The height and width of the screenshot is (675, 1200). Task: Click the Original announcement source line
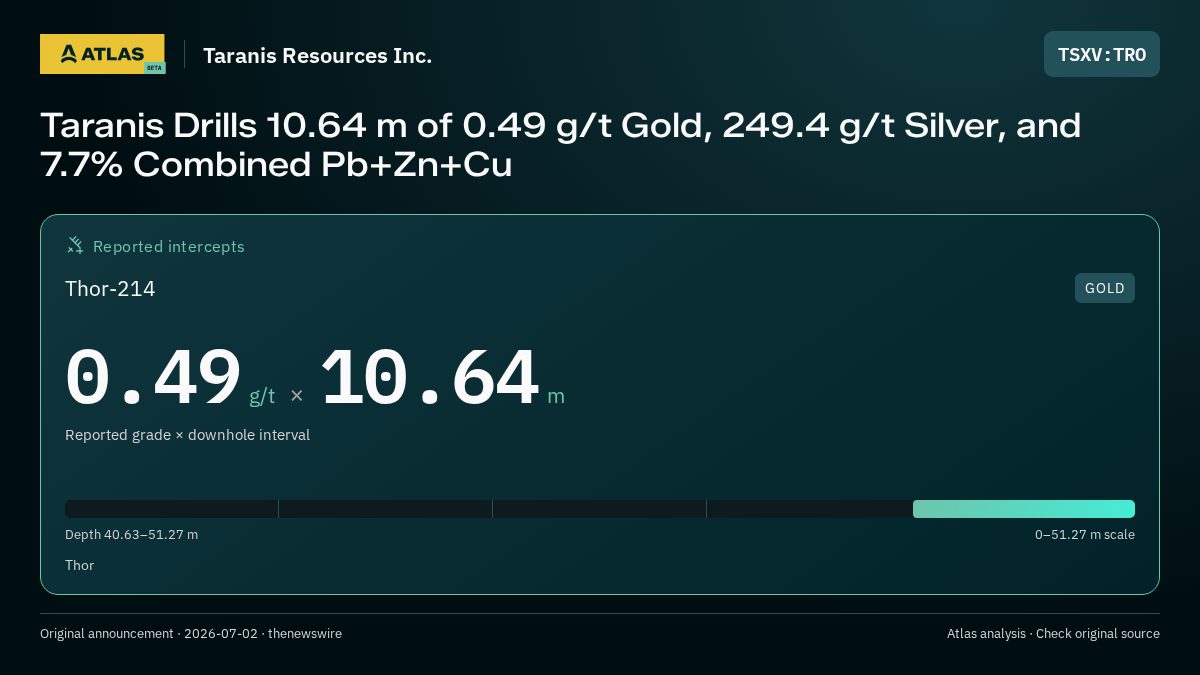pos(191,633)
